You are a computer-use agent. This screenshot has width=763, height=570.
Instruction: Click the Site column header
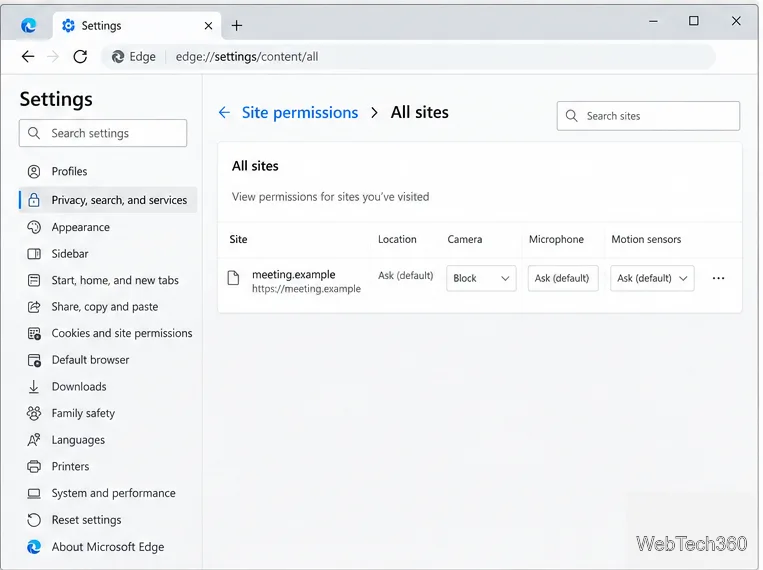pos(238,239)
